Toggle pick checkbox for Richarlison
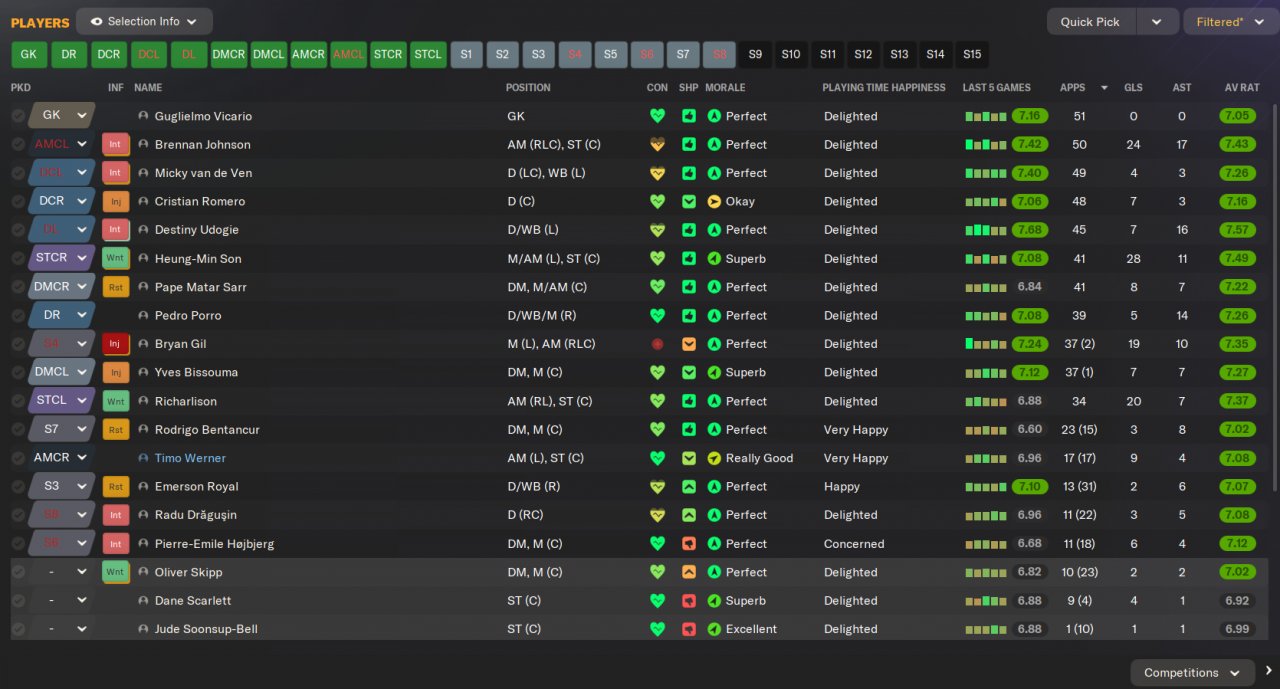The width and height of the screenshot is (1280, 689). [18, 401]
